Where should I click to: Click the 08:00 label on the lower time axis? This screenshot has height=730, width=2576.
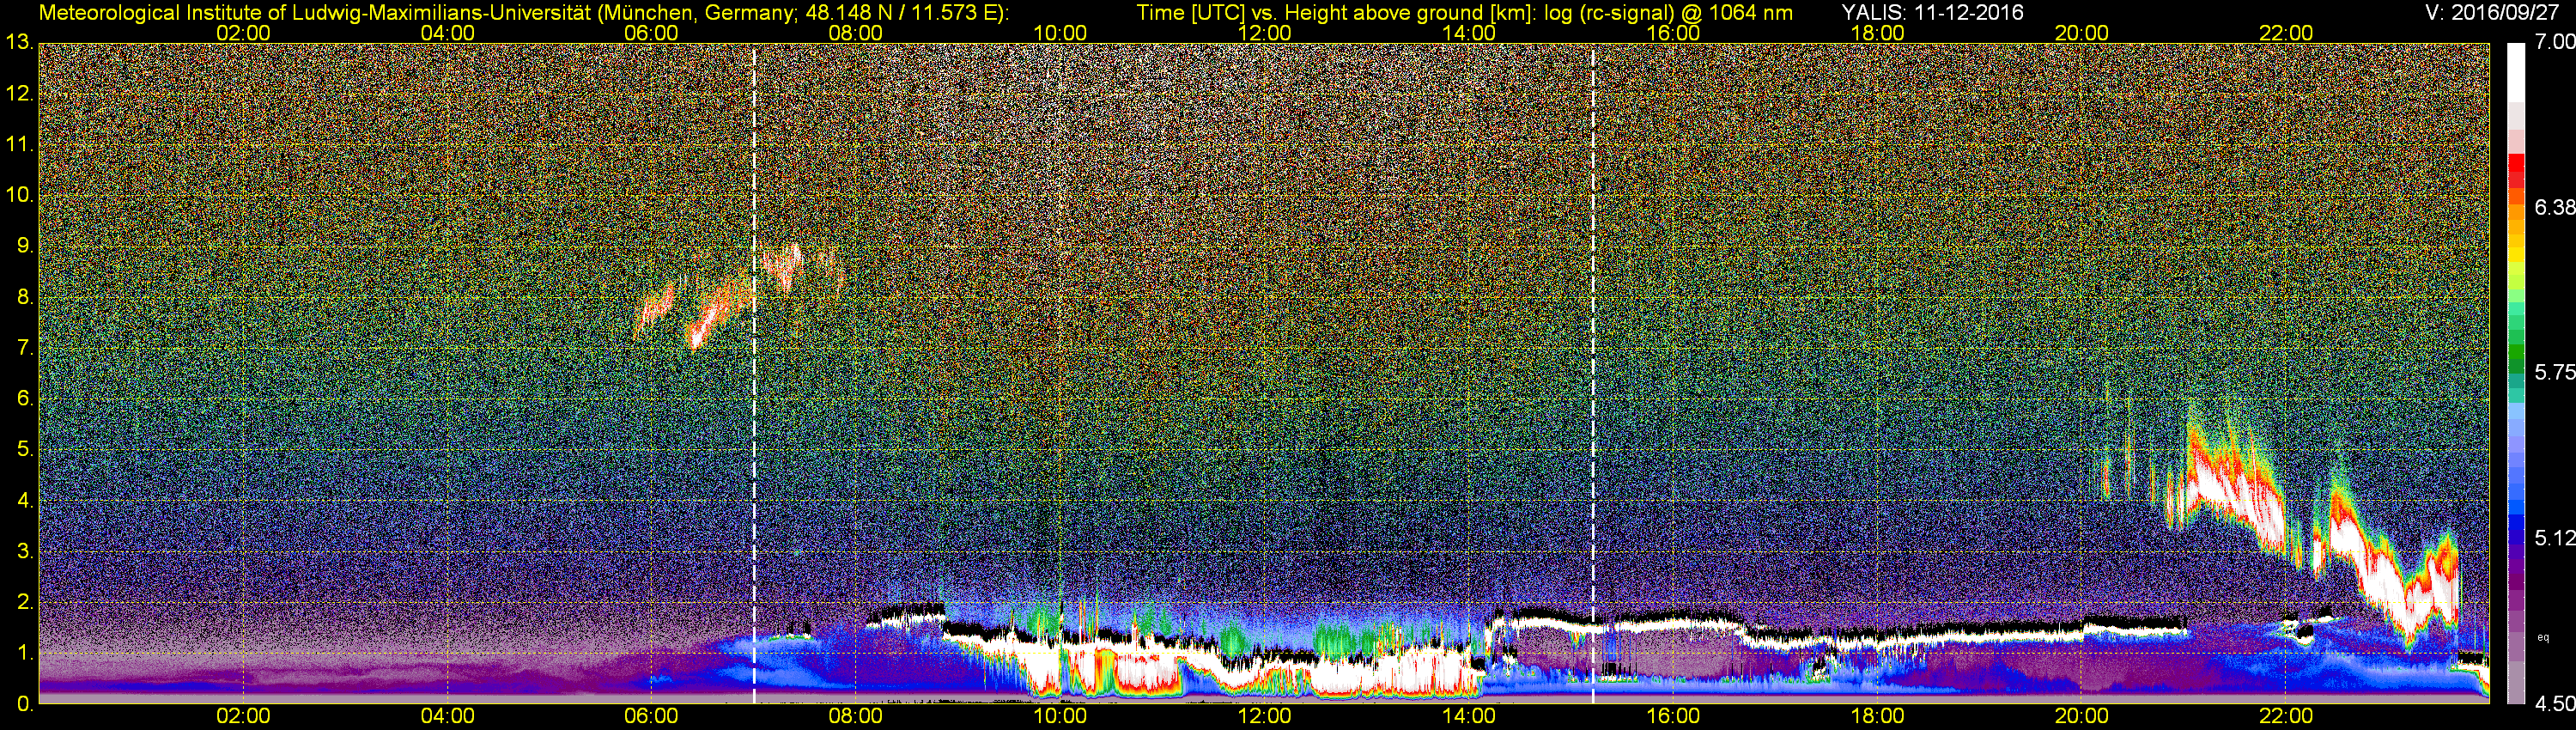856,717
